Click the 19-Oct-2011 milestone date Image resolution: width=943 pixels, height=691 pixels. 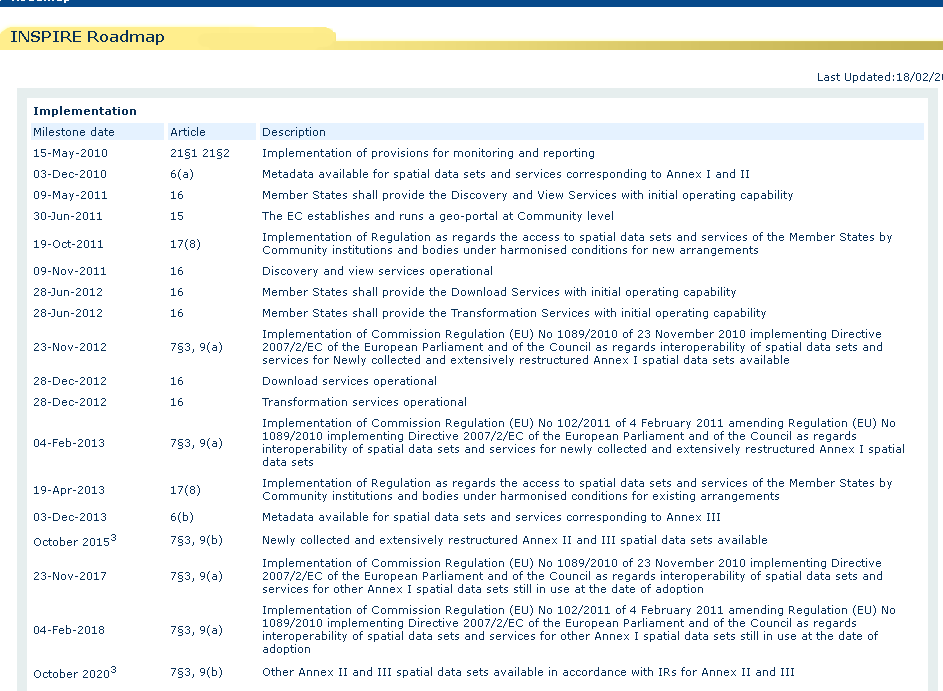pyautogui.click(x=69, y=244)
